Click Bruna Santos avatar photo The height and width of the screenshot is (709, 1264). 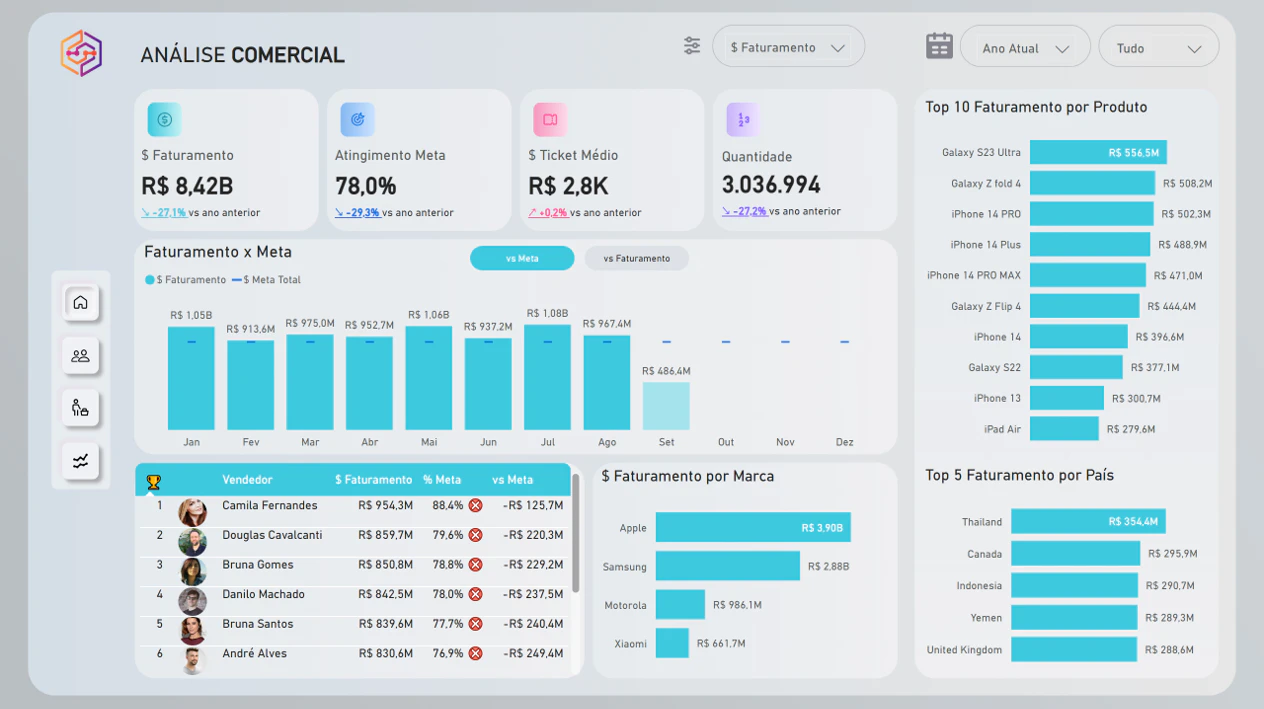(192, 630)
